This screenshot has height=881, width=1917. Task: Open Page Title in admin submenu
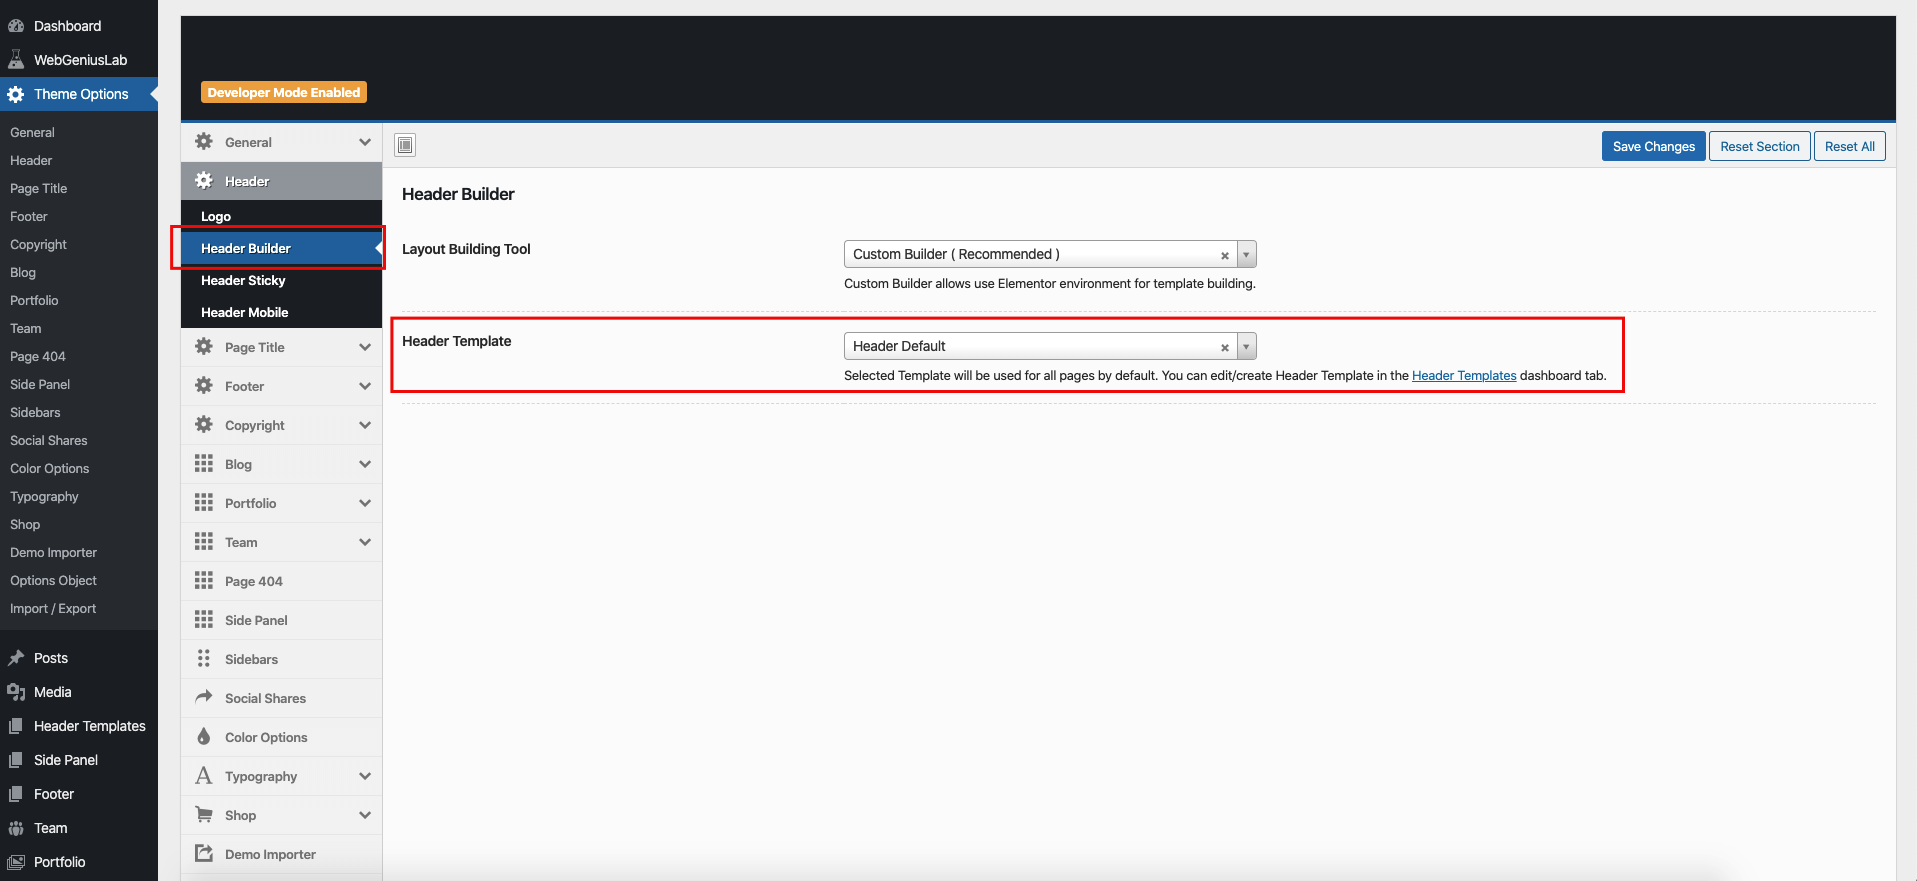(38, 188)
